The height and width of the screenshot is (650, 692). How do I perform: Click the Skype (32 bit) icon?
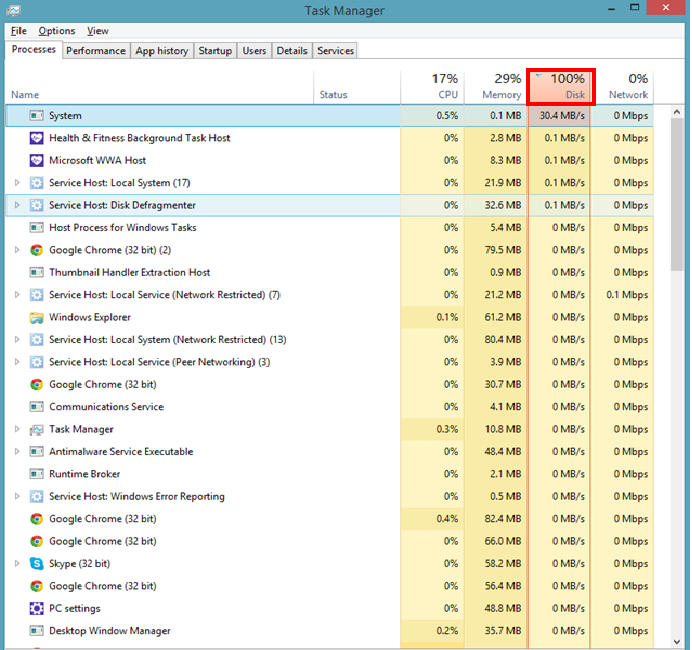click(x=36, y=564)
